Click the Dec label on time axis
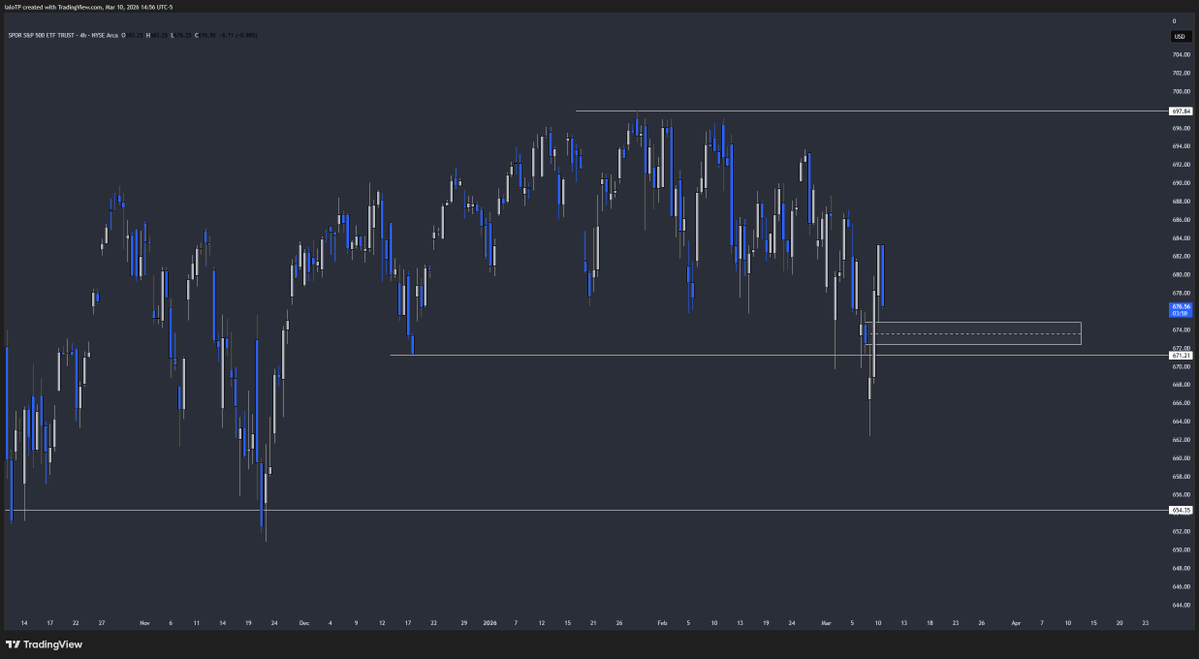The height and width of the screenshot is (659, 1199). coord(304,623)
